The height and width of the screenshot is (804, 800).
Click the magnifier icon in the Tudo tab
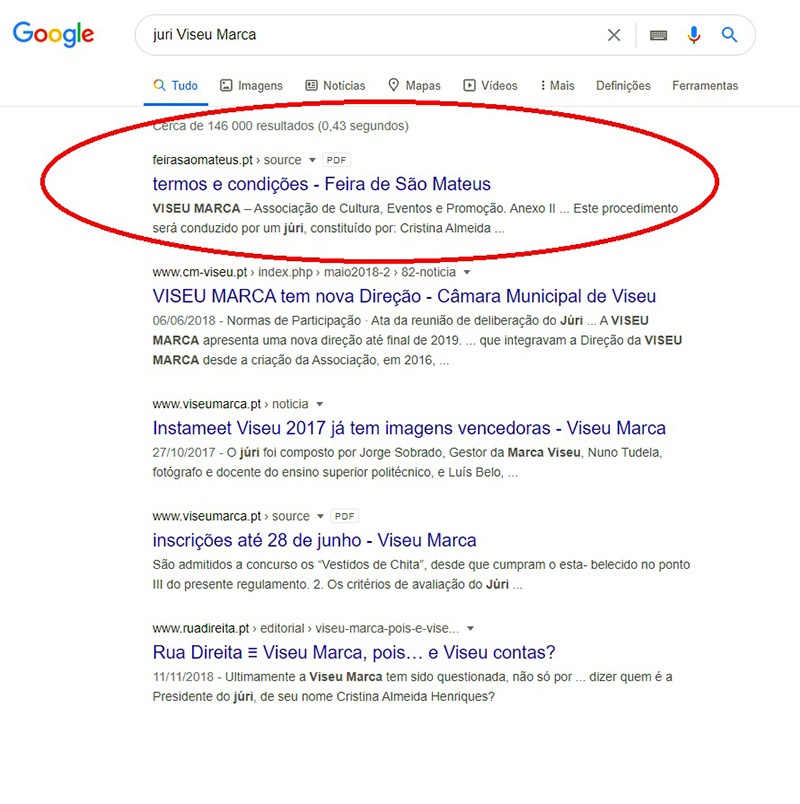pyautogui.click(x=159, y=85)
